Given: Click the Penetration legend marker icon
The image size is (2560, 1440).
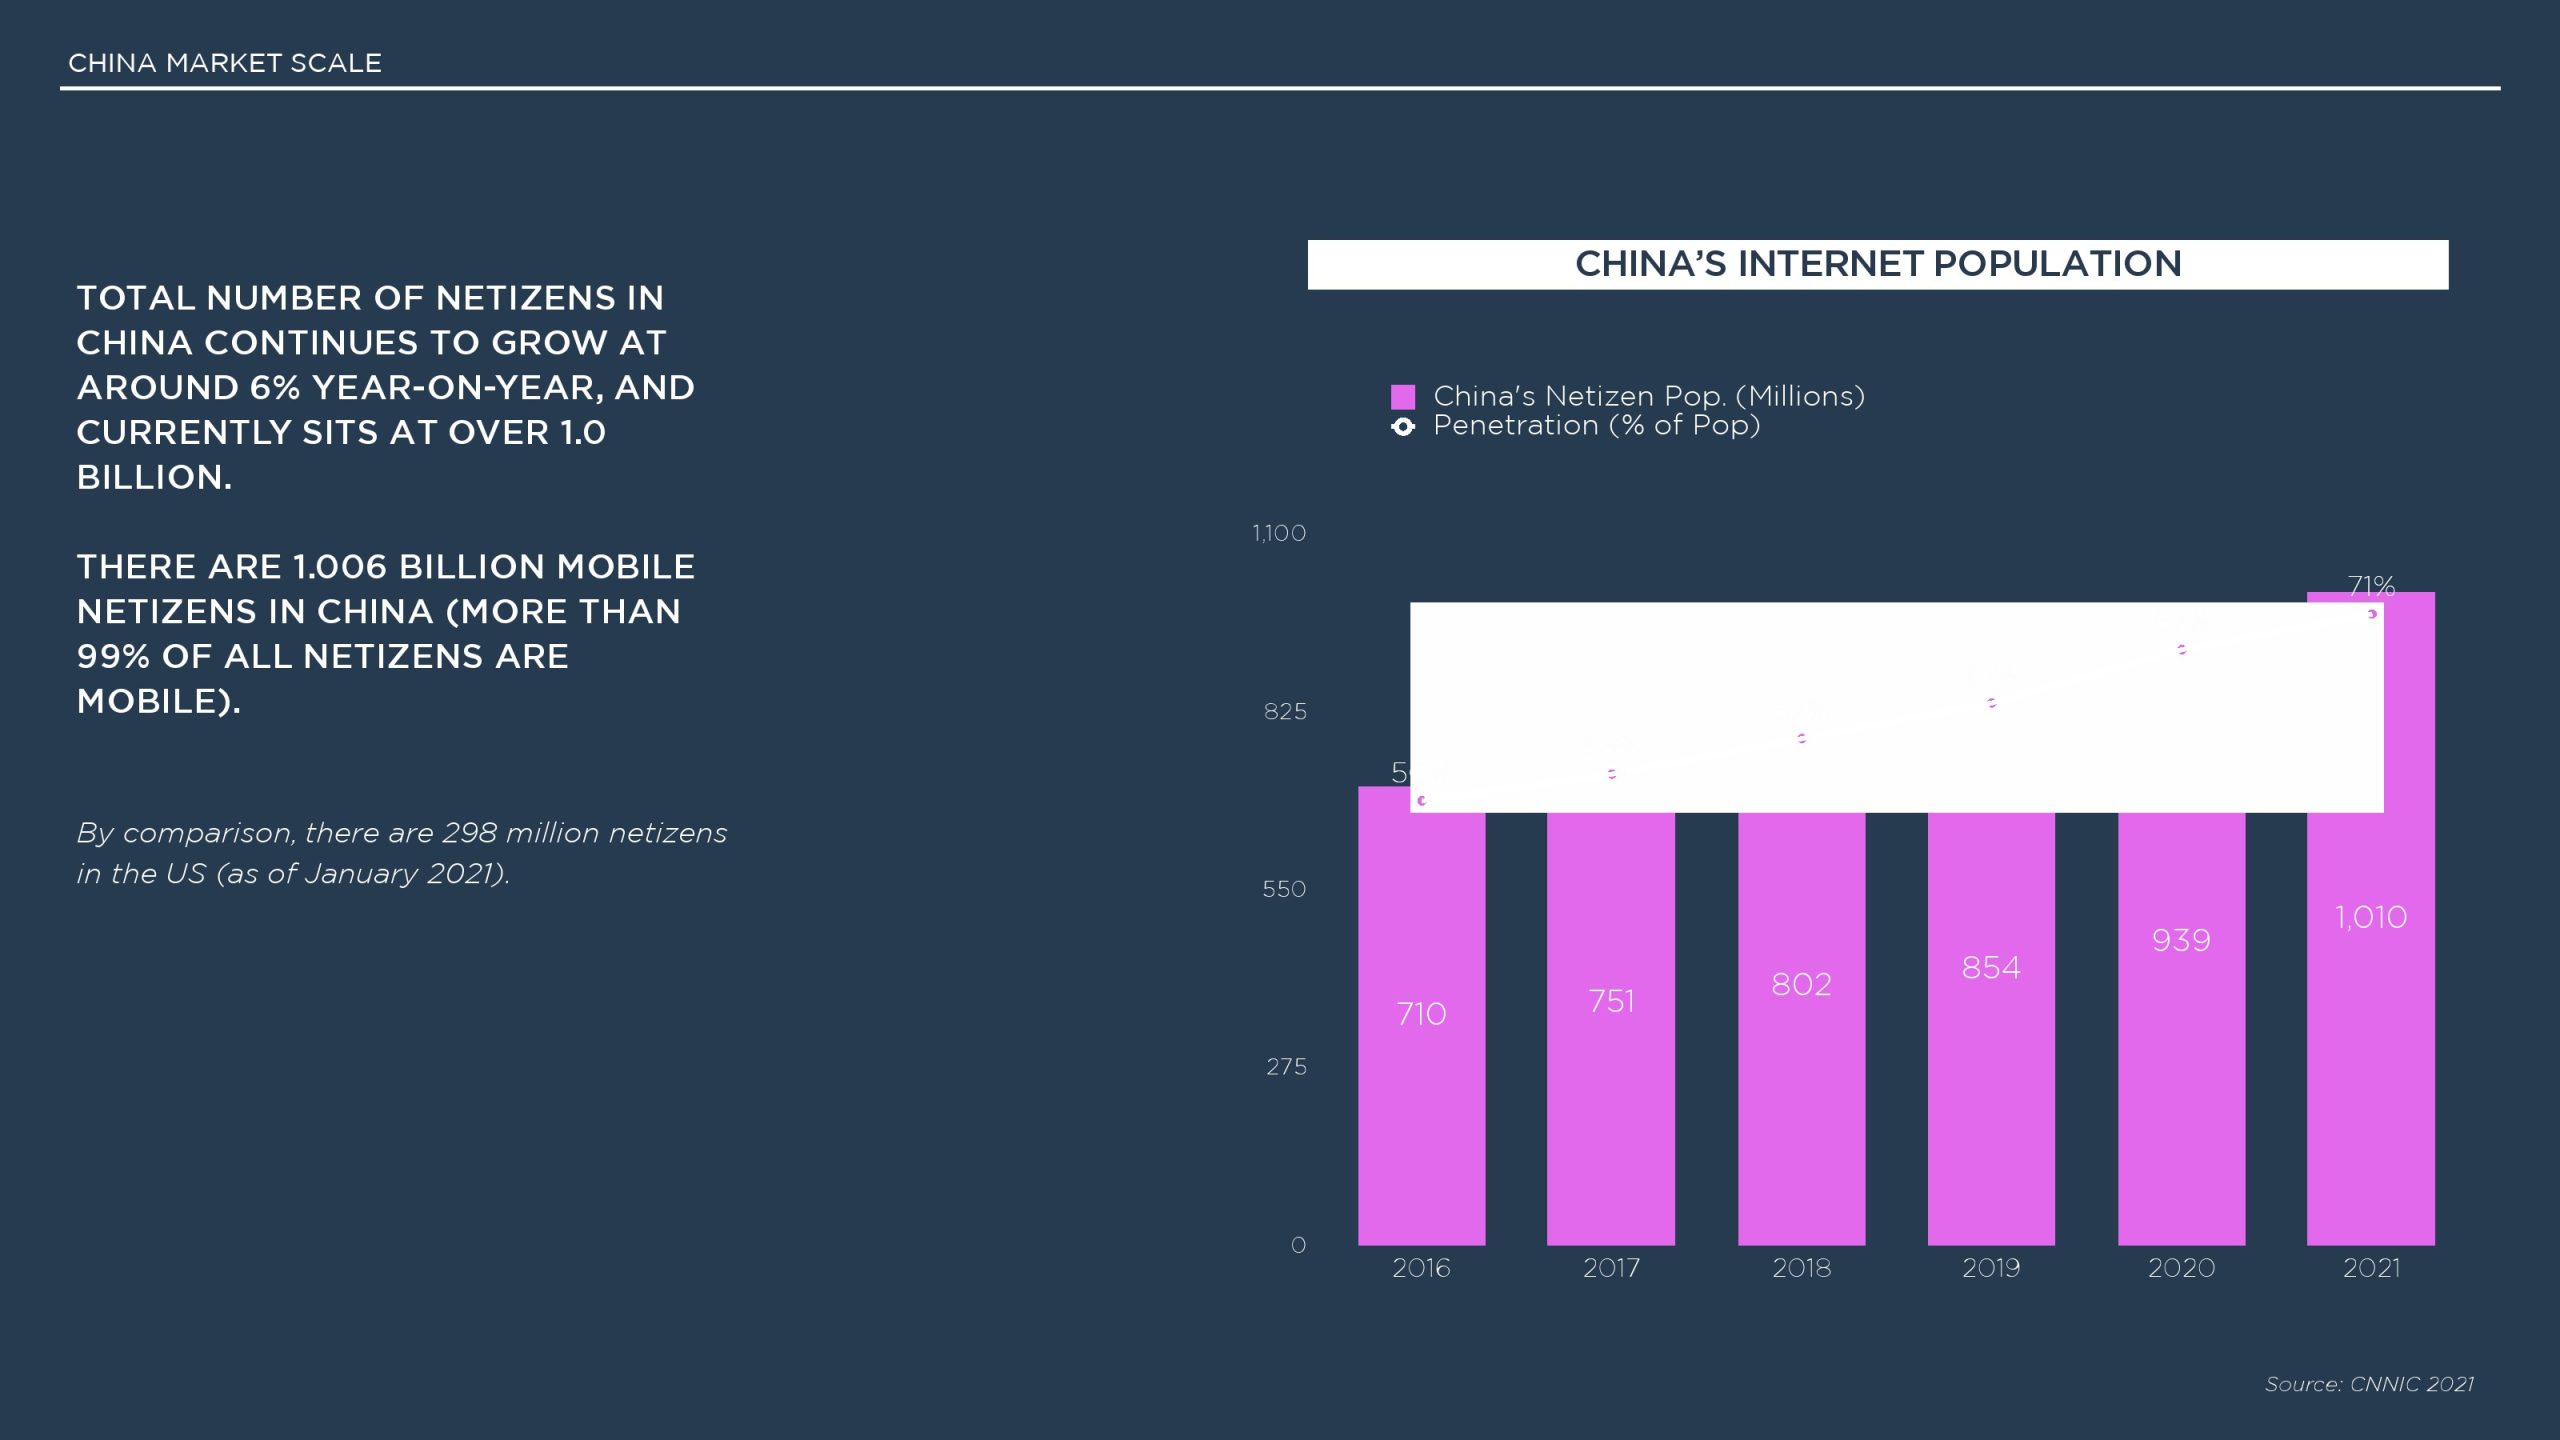Looking at the screenshot, I should (x=1403, y=427).
